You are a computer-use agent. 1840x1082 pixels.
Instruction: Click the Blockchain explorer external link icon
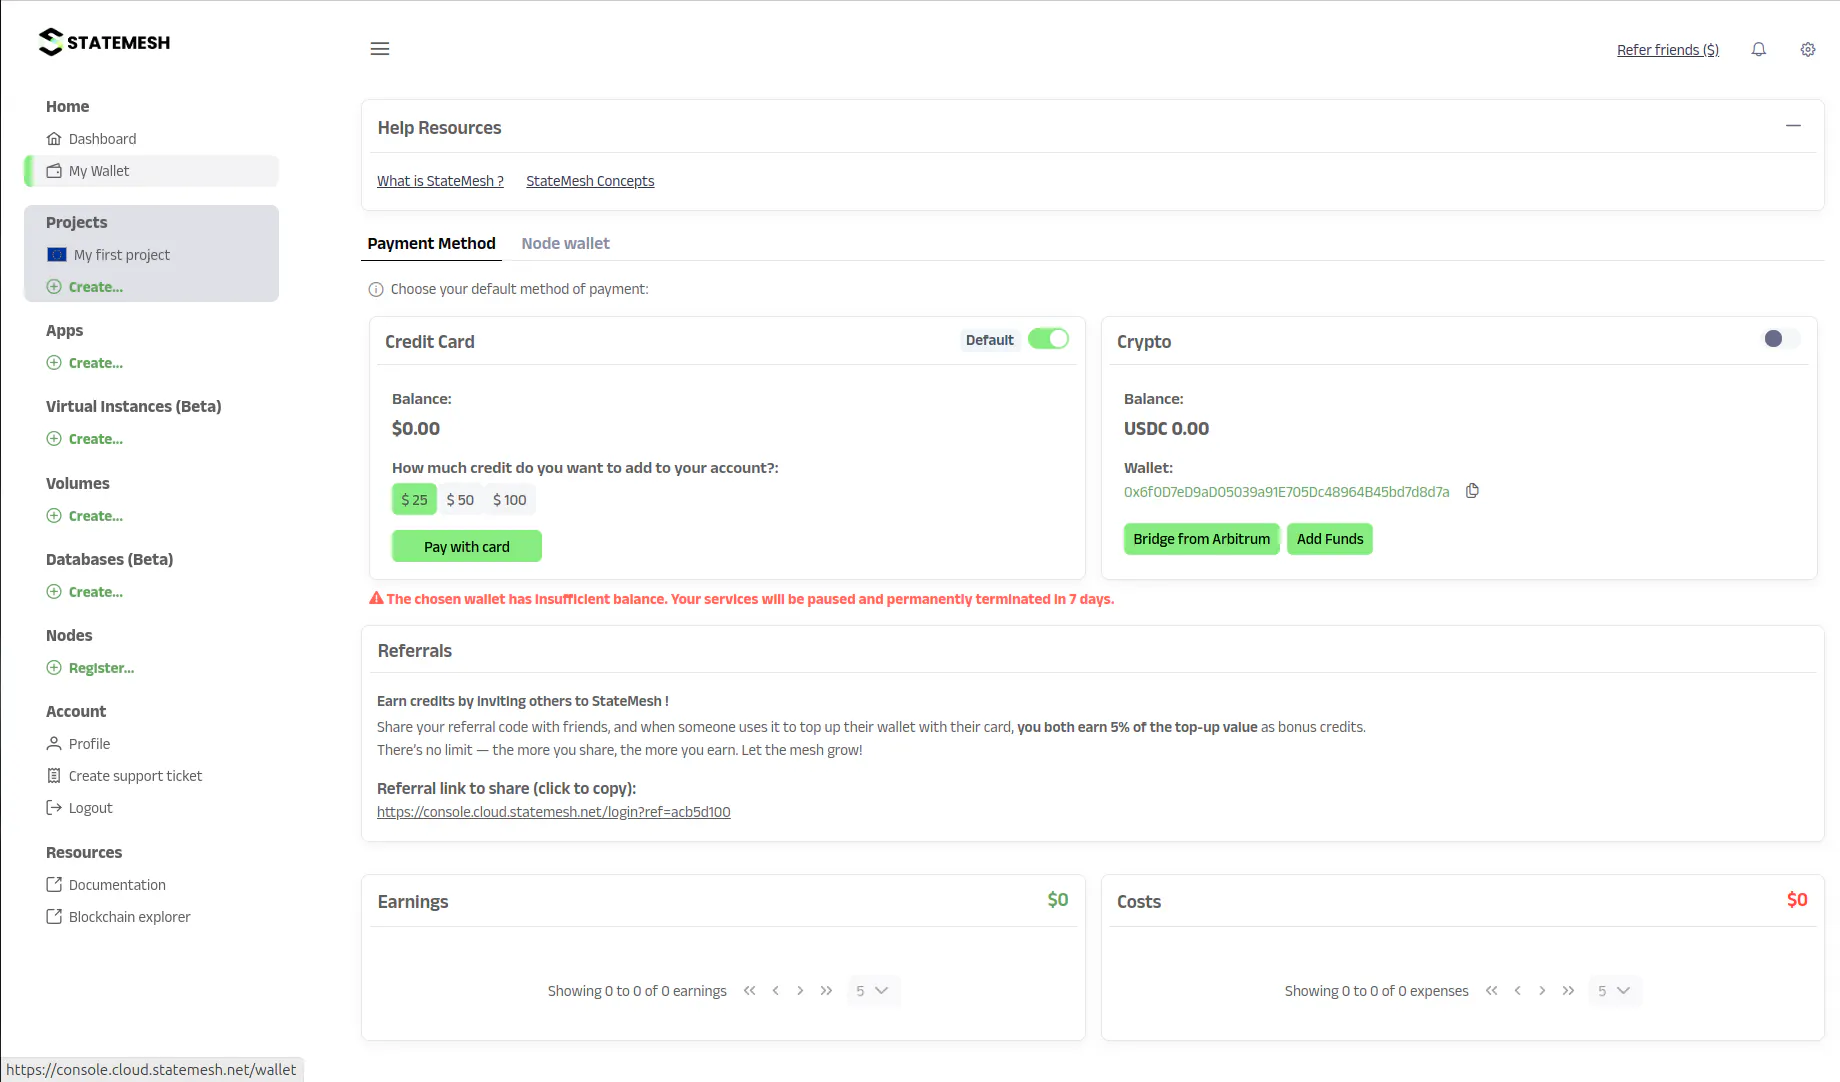54,917
